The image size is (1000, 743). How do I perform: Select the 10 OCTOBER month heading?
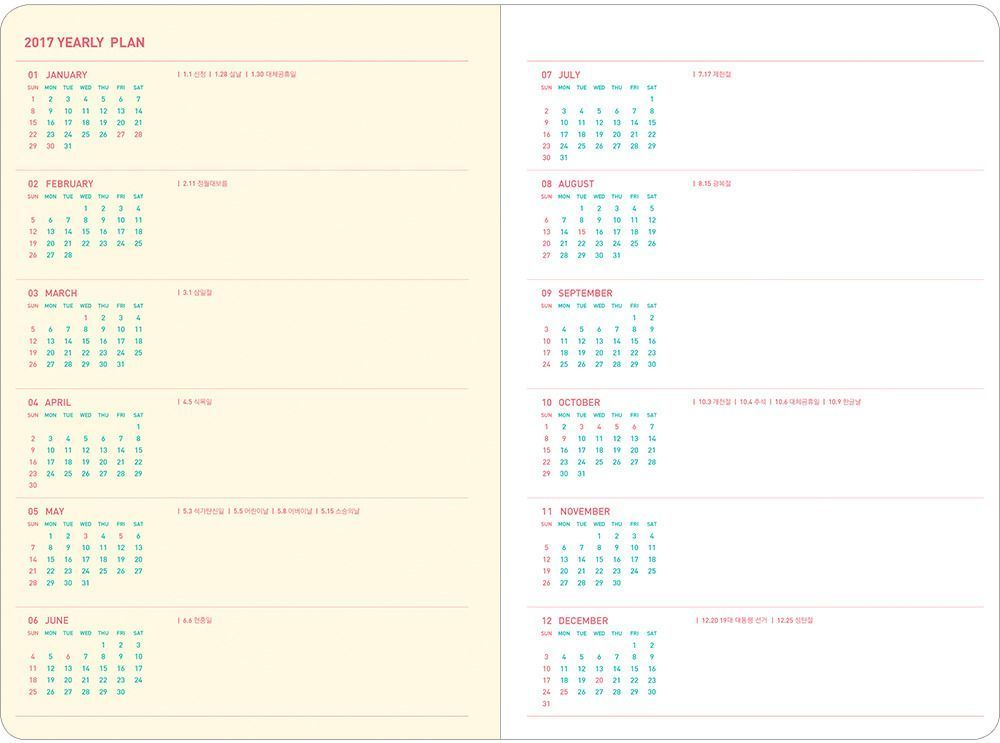[571, 403]
